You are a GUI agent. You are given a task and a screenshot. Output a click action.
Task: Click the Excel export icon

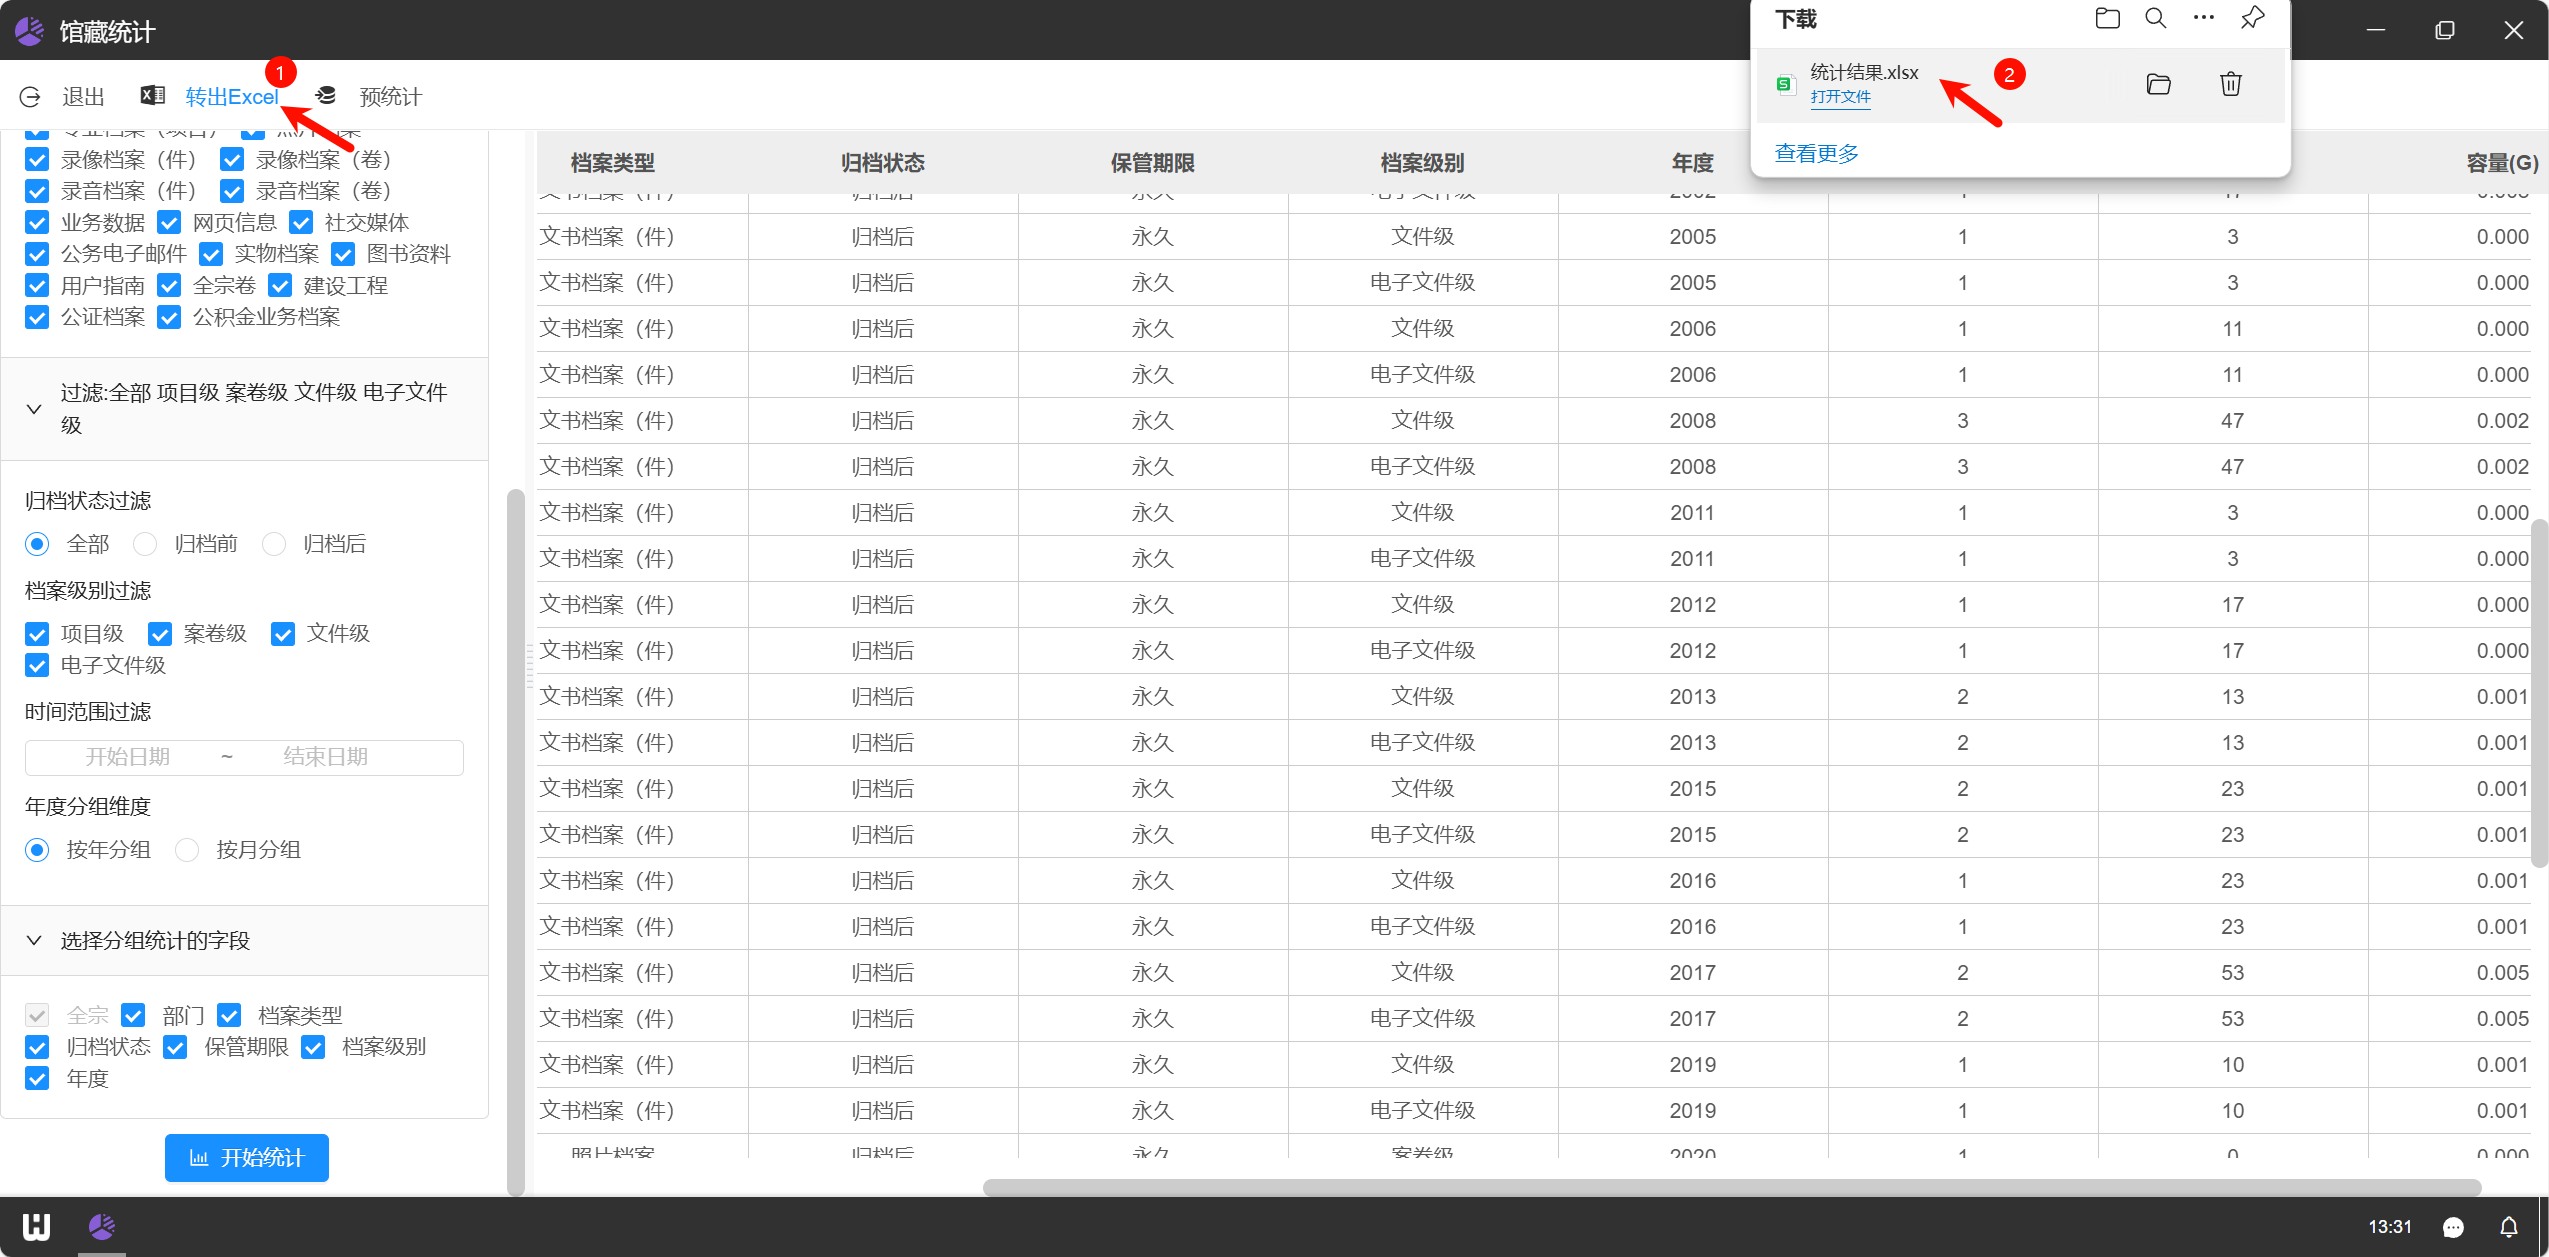pos(153,96)
